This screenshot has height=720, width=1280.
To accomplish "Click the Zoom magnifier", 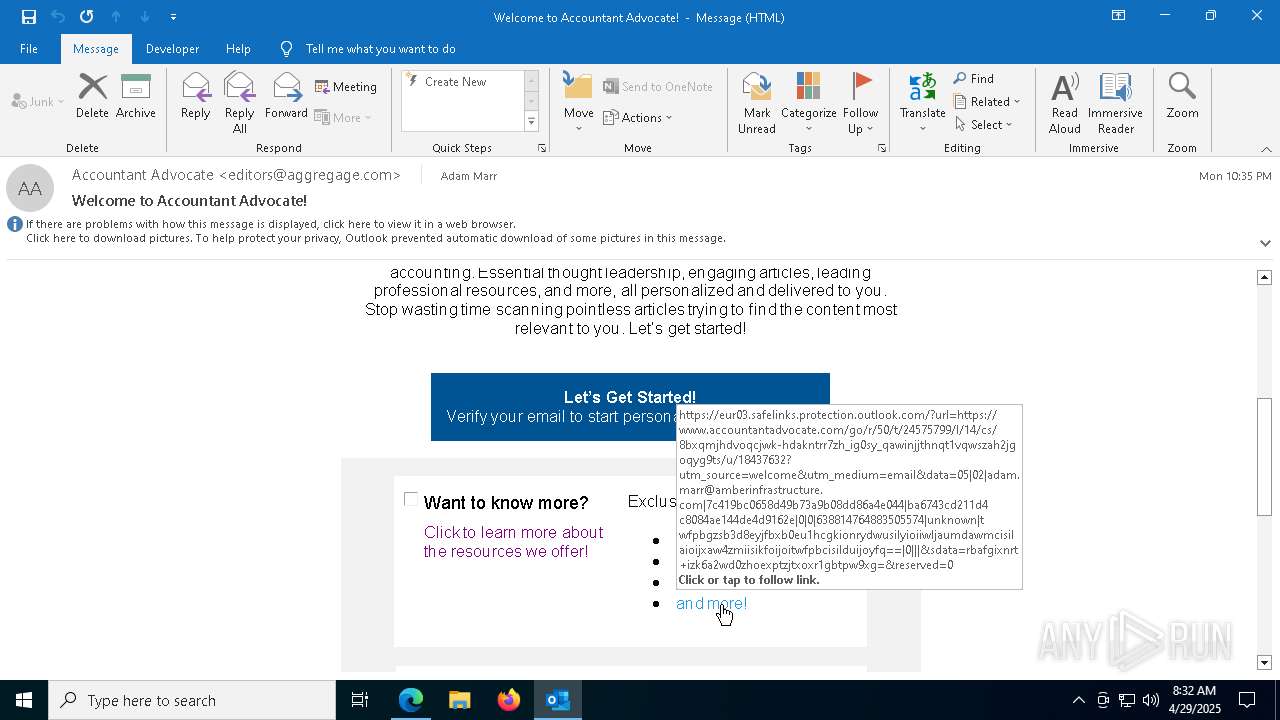I will tap(1182, 96).
